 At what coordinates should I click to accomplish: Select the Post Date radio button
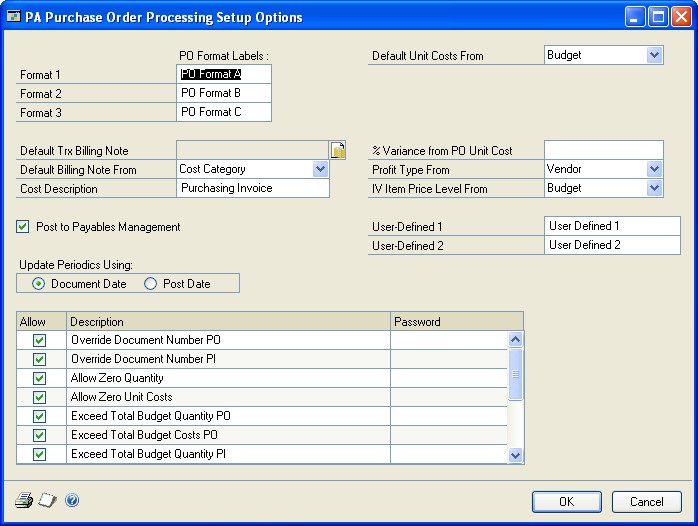[x=150, y=283]
